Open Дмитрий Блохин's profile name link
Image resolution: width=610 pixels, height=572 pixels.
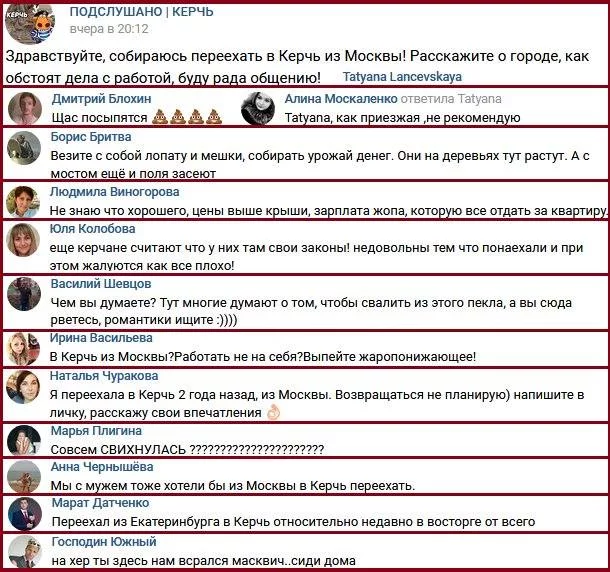click(x=102, y=99)
